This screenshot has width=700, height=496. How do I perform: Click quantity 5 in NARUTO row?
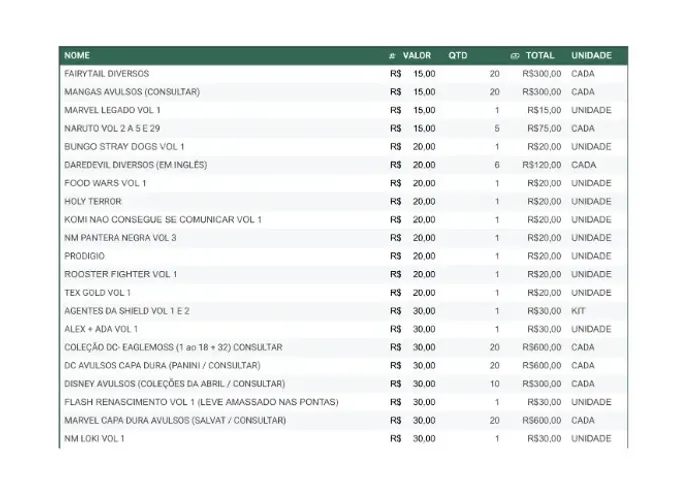click(497, 129)
